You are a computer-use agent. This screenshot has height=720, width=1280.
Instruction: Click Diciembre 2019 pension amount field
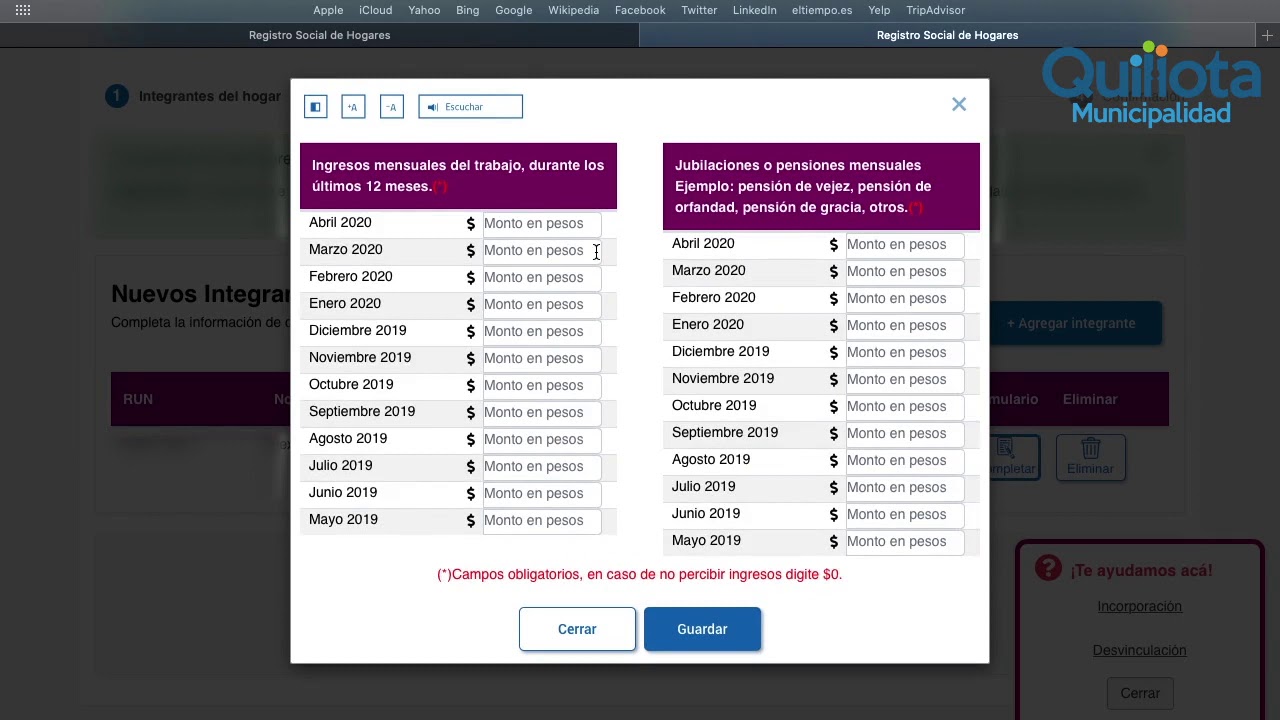pos(904,352)
